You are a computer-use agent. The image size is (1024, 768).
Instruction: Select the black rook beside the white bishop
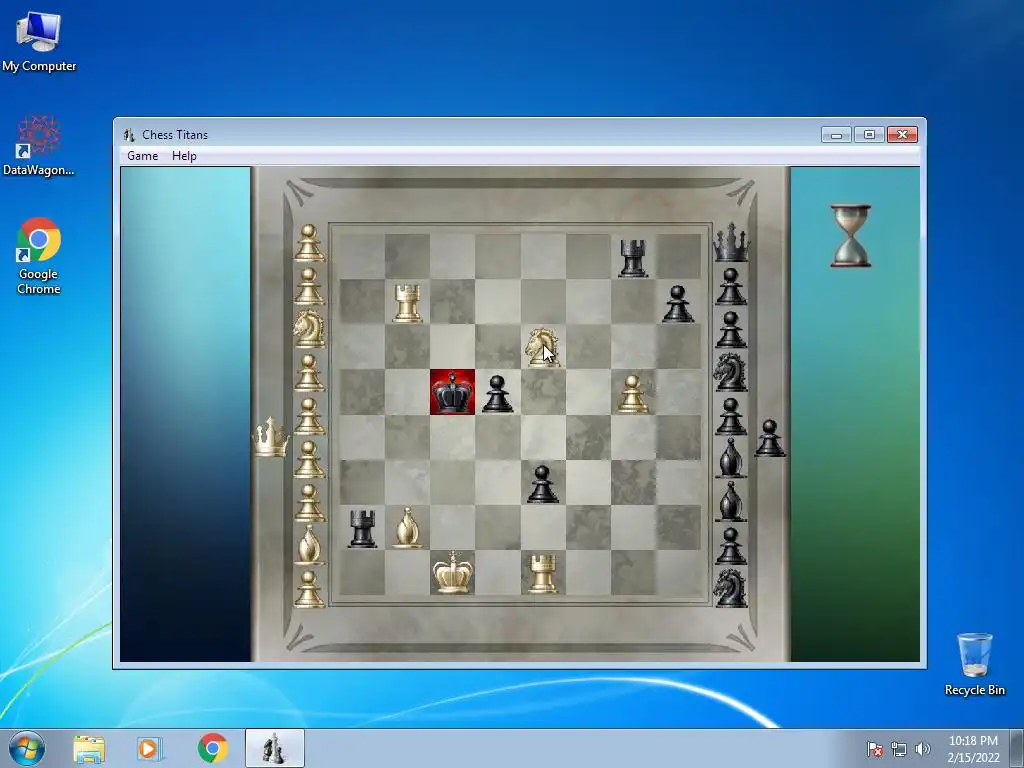click(x=362, y=528)
